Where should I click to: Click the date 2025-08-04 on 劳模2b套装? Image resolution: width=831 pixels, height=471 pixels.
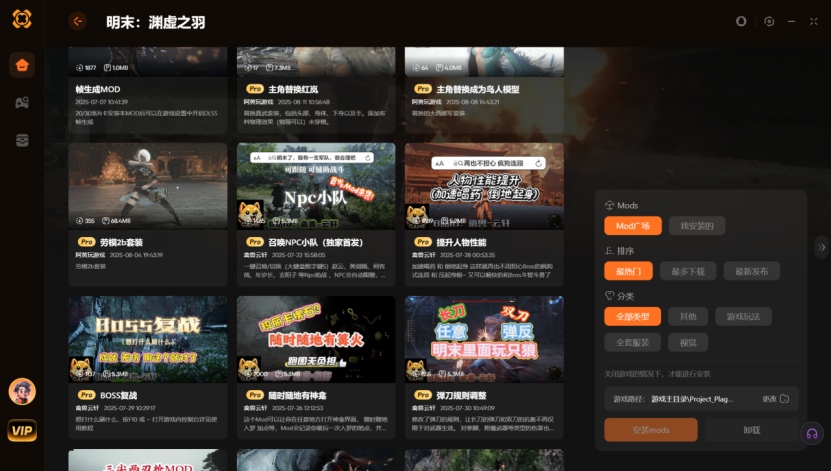point(136,255)
